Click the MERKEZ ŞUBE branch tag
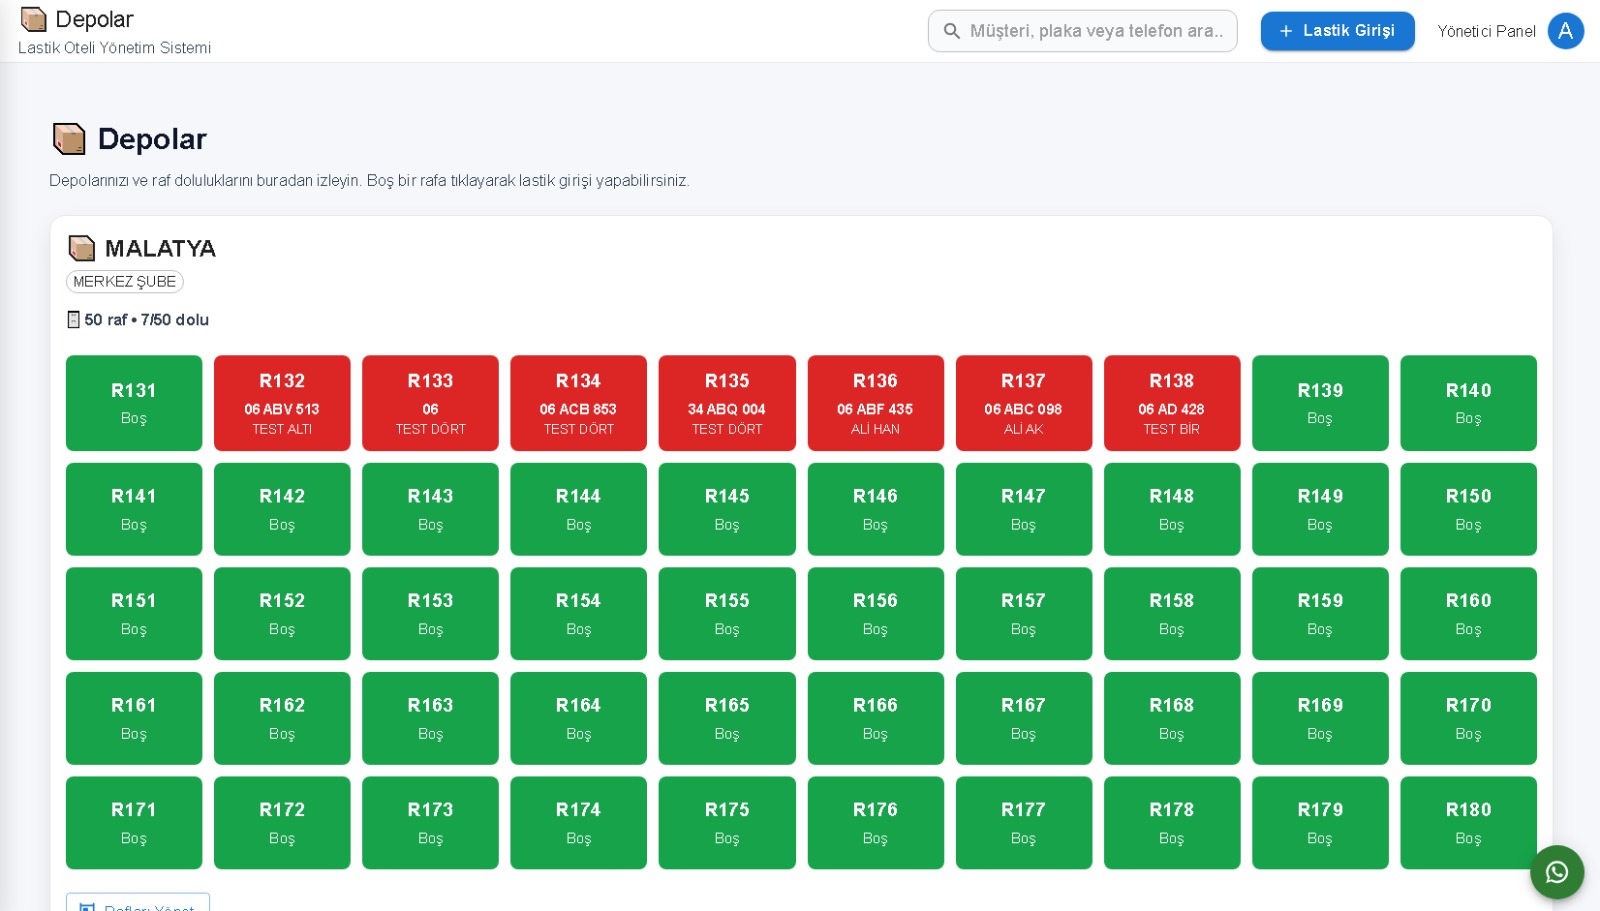 [125, 282]
